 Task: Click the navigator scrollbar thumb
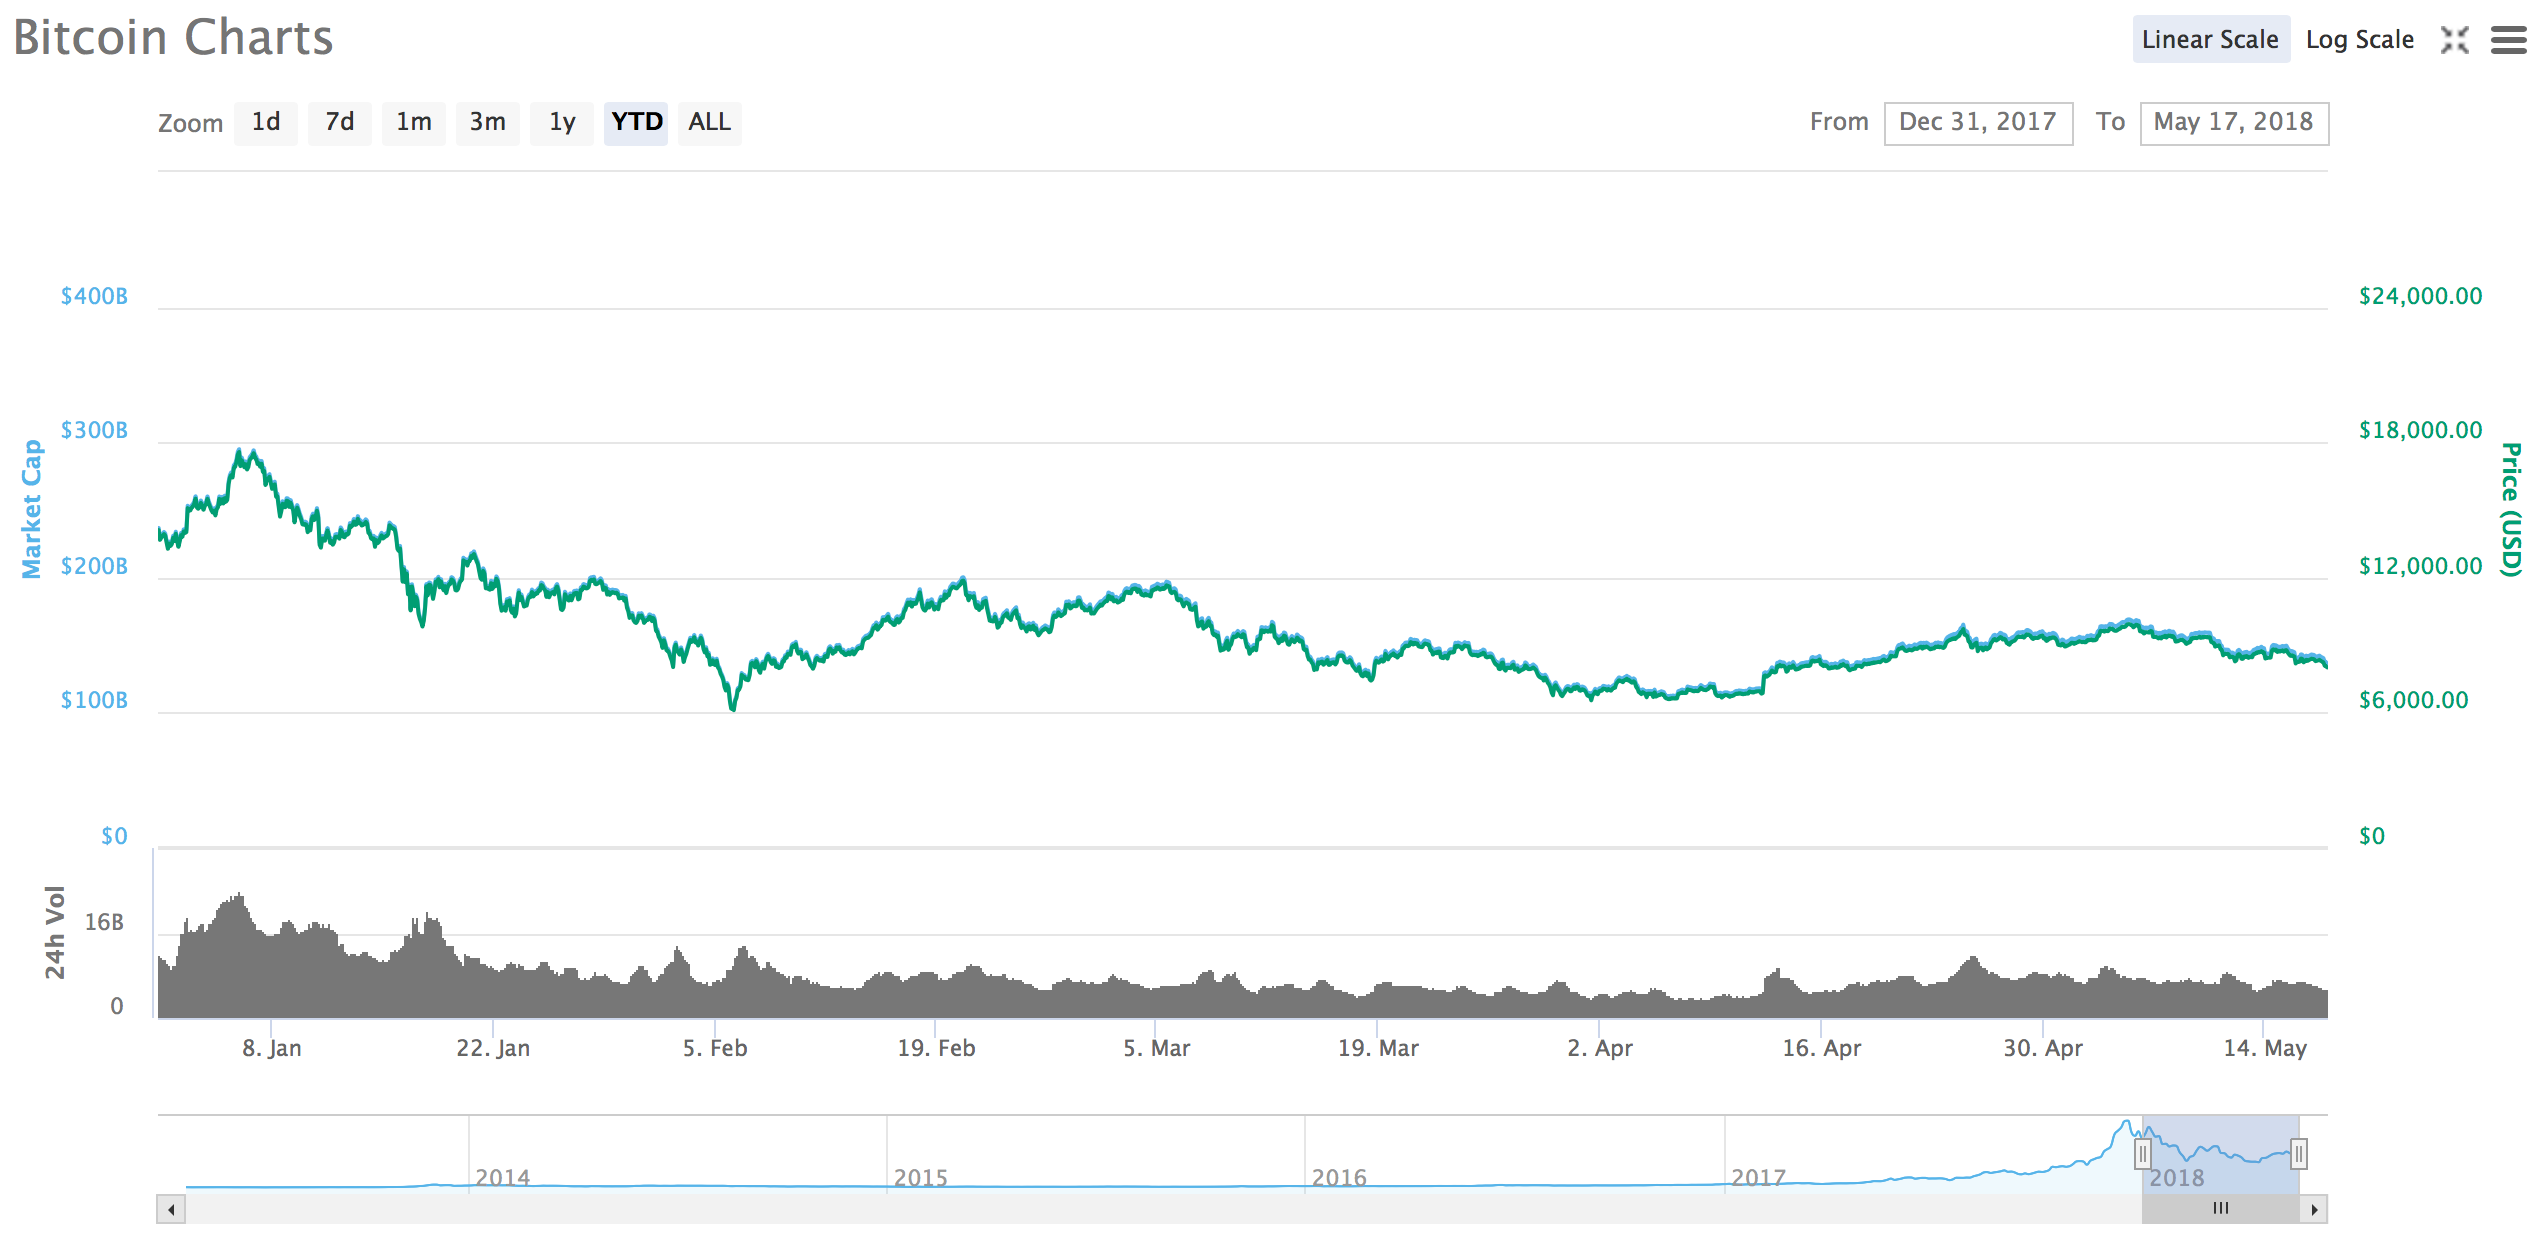[2220, 1209]
